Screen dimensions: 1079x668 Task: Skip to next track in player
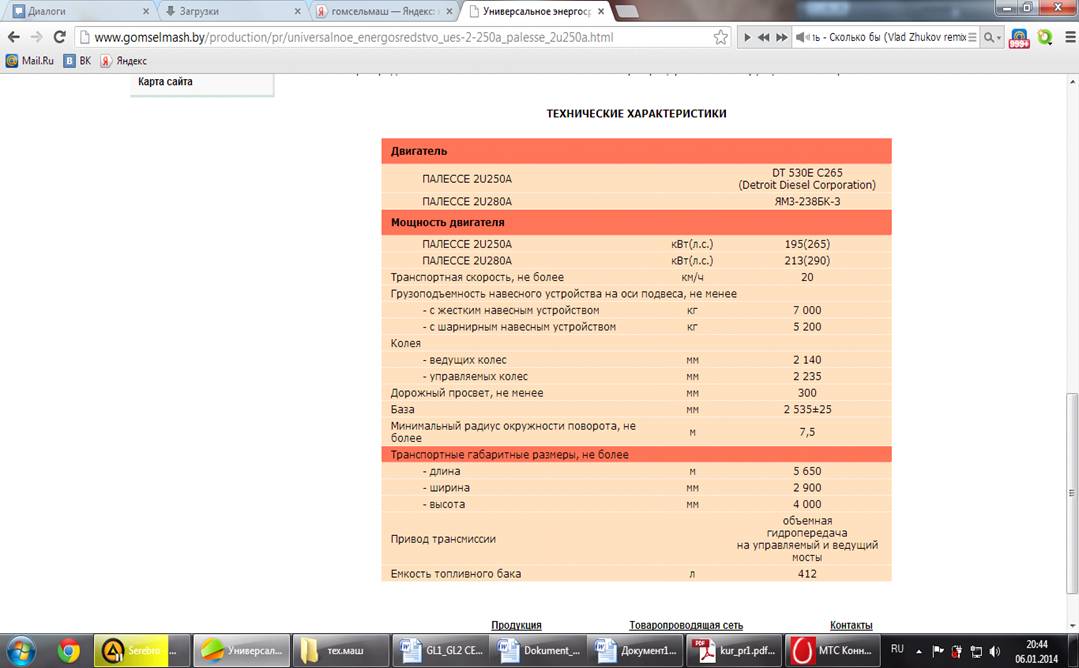[782, 37]
